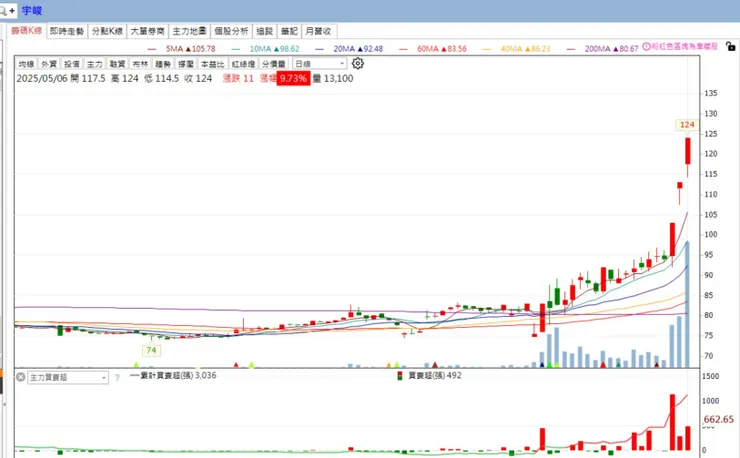Image resolution: width=740 pixels, height=458 pixels.
Task: Toggle the 投信 indicator button
Action: point(72,64)
